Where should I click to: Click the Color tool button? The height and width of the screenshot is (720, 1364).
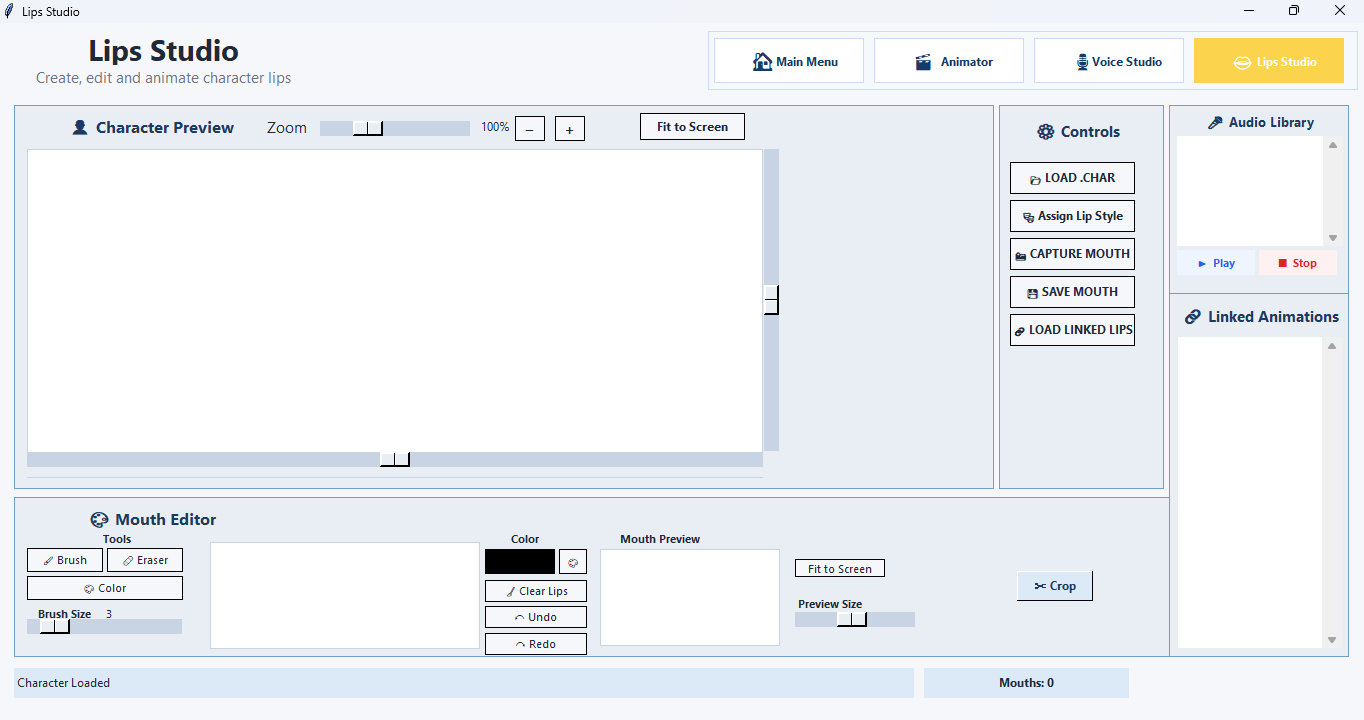(105, 588)
